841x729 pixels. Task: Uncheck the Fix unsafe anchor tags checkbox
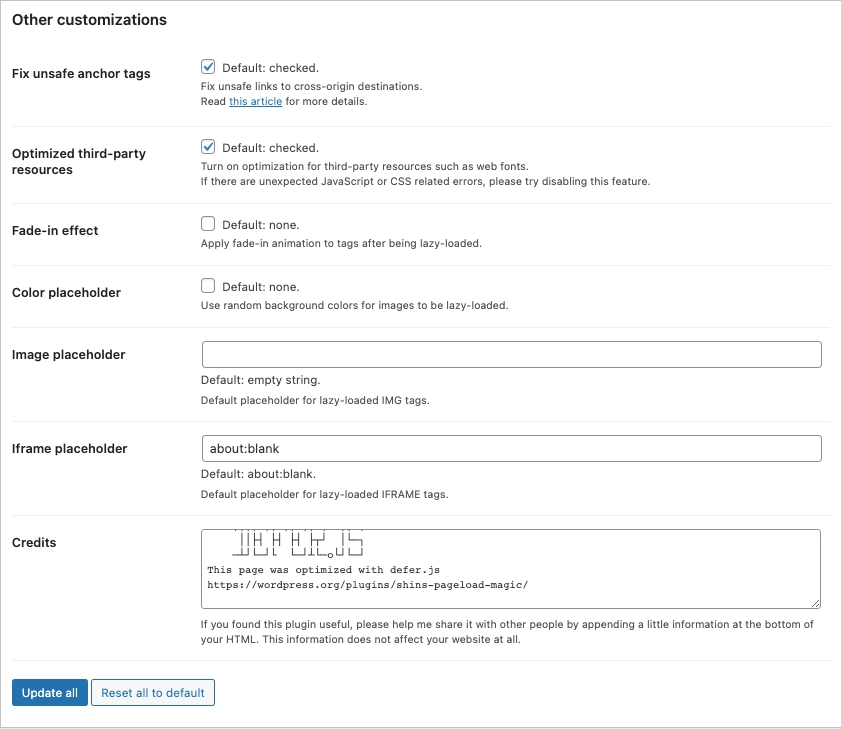click(209, 67)
